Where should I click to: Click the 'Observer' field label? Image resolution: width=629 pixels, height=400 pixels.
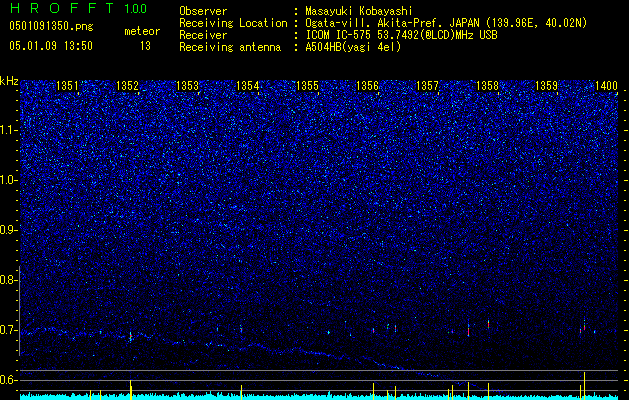[x=203, y=11]
